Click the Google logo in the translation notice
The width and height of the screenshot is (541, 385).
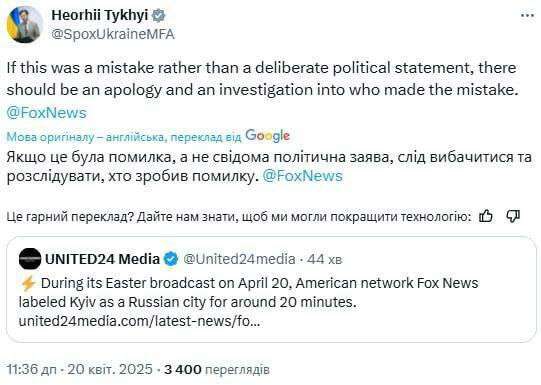point(267,136)
